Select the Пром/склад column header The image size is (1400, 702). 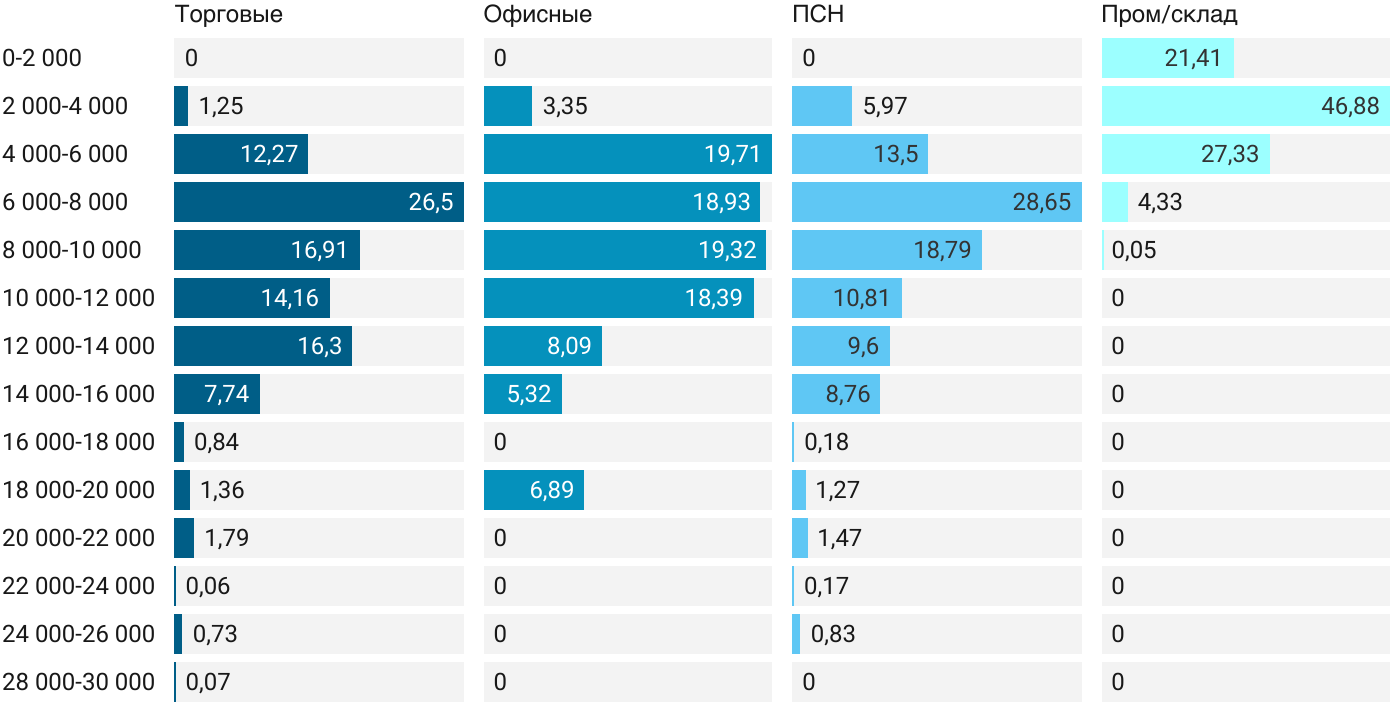pyautogui.click(x=1169, y=14)
